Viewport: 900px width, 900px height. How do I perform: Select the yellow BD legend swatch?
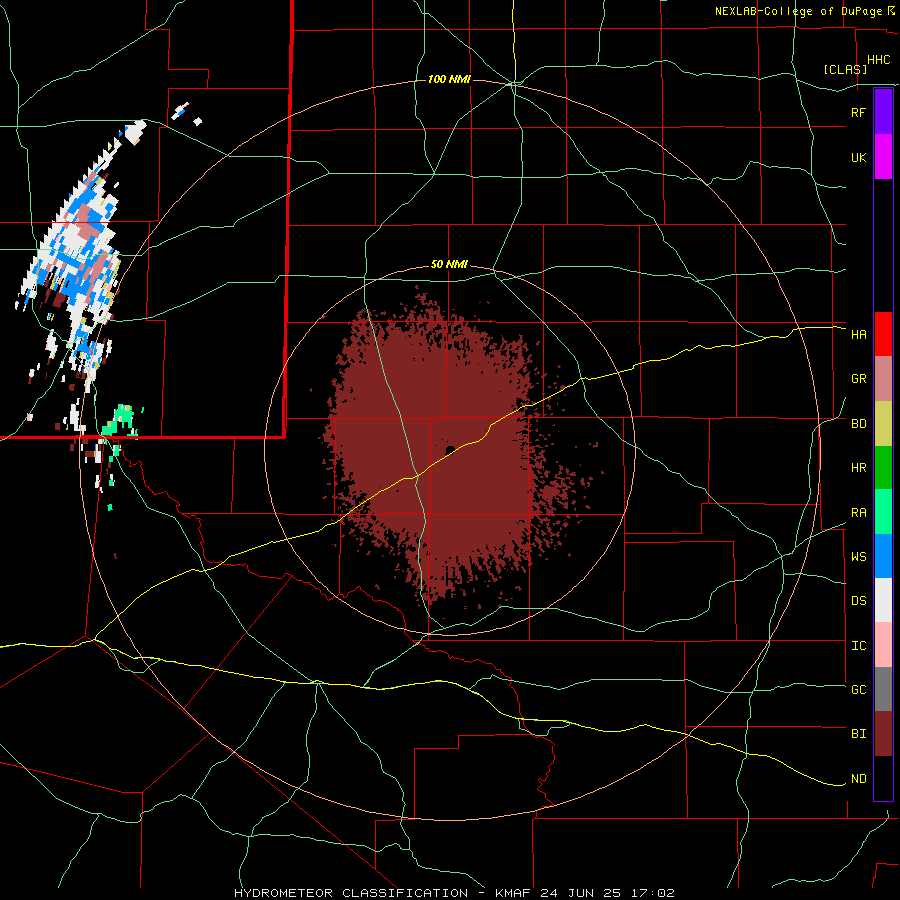883,424
